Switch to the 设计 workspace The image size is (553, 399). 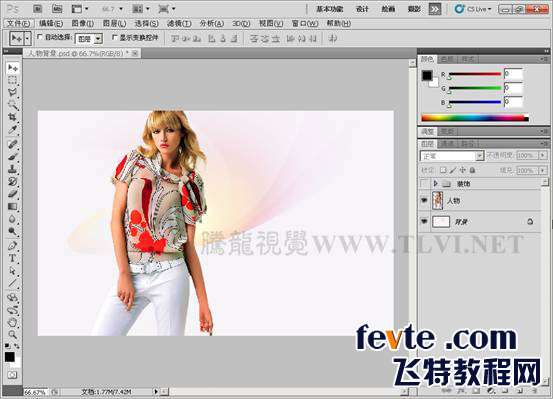tap(362, 9)
